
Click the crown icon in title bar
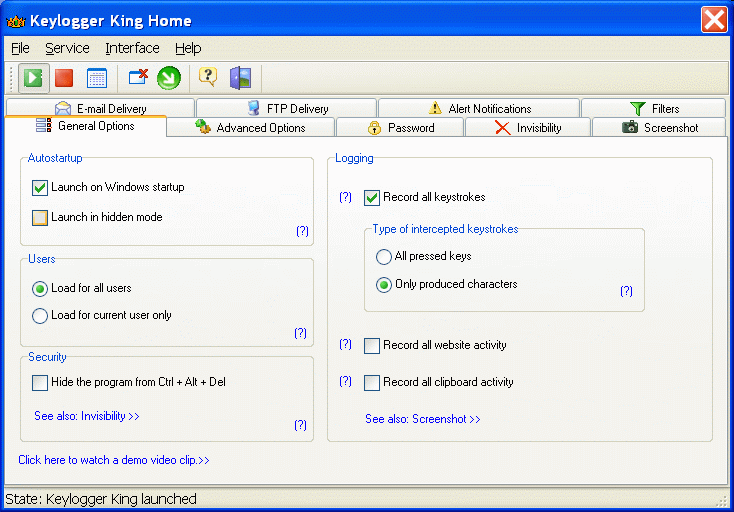coord(15,21)
